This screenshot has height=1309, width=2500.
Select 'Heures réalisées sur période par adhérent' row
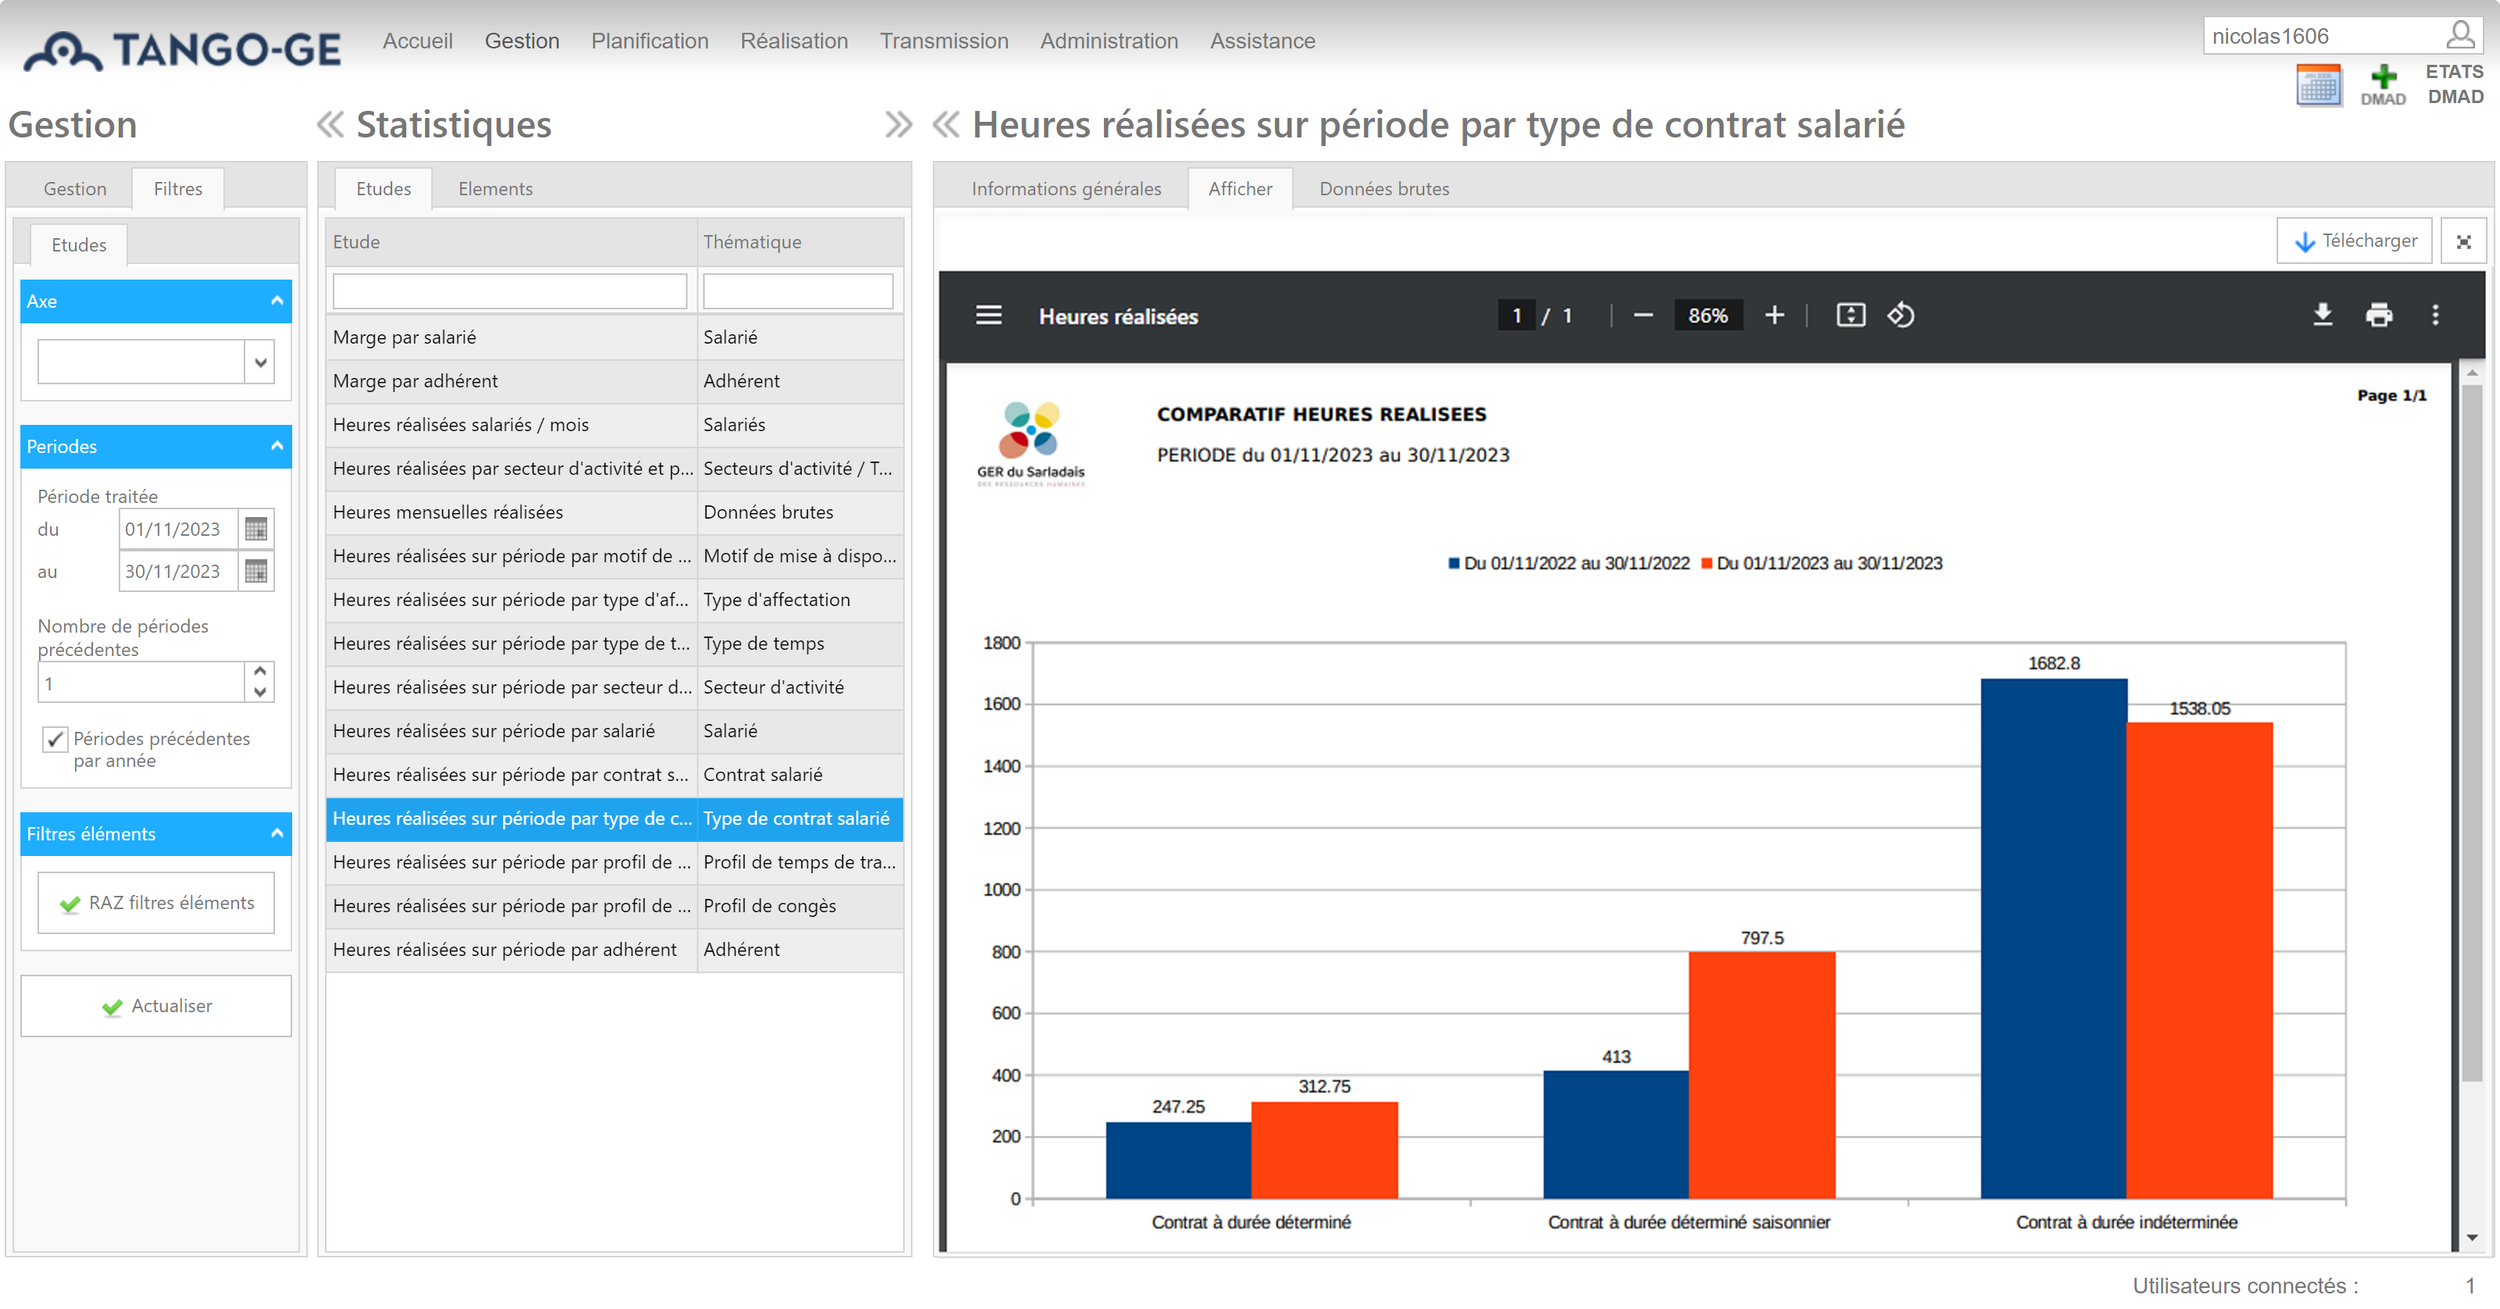pyautogui.click(x=614, y=949)
